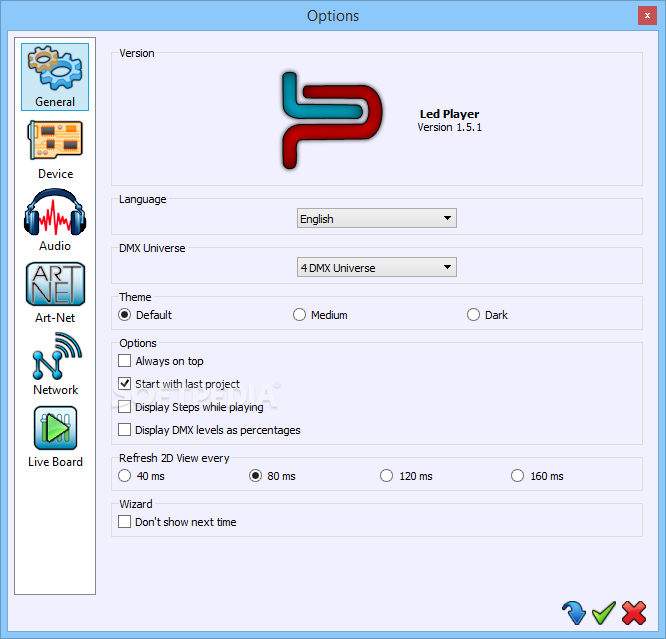
Task: Select the Dark theme radio button
Action: [x=473, y=315]
